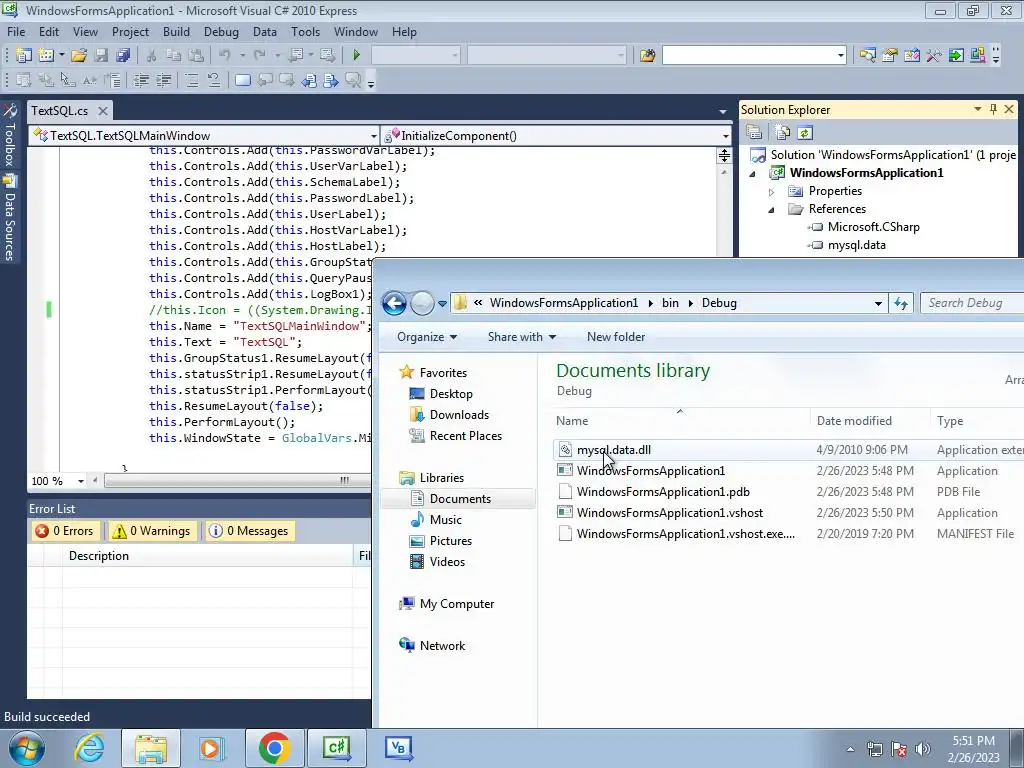The height and width of the screenshot is (768, 1024).
Task: Open the empty Find combo box dropdown
Action: coord(840,56)
